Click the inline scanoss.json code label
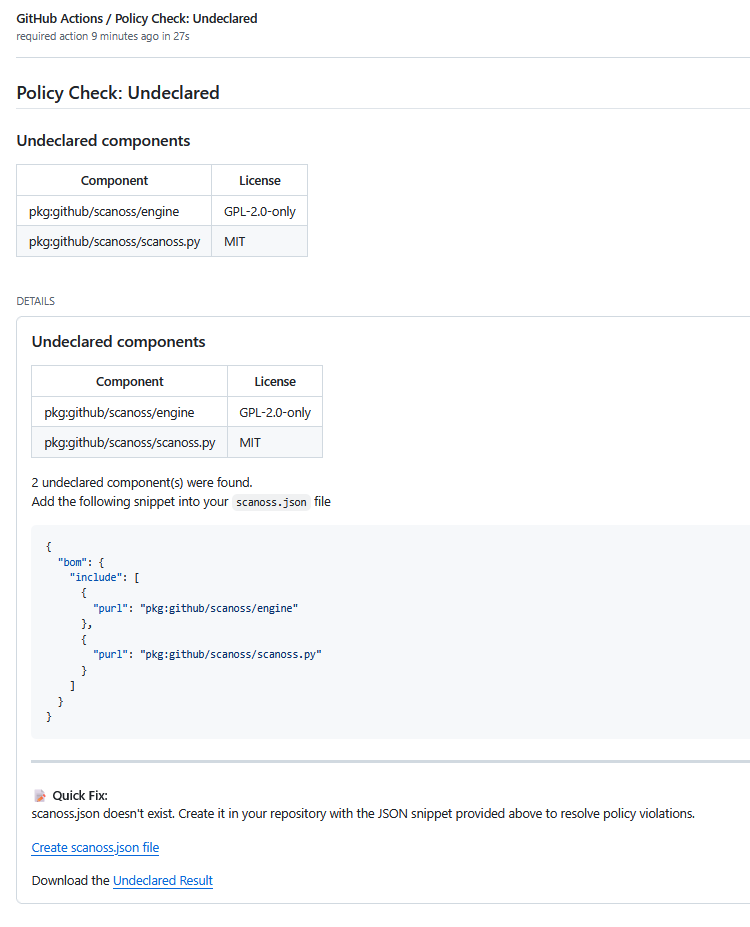The height and width of the screenshot is (927, 750). pos(271,502)
